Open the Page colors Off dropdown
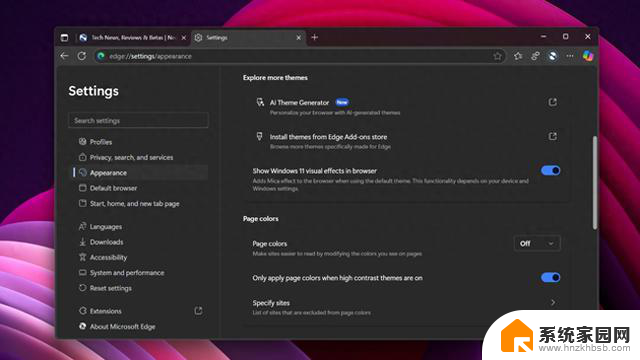640x360 pixels. click(537, 244)
